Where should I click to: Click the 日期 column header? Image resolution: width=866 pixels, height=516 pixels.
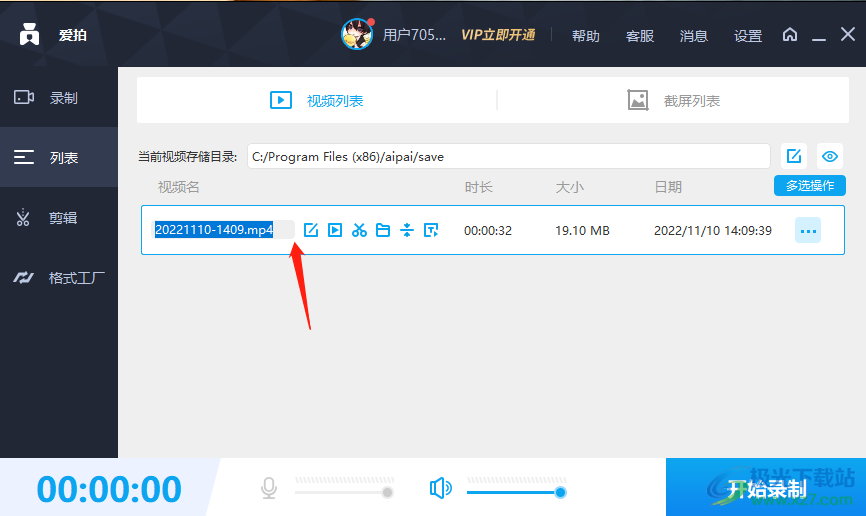tap(668, 187)
